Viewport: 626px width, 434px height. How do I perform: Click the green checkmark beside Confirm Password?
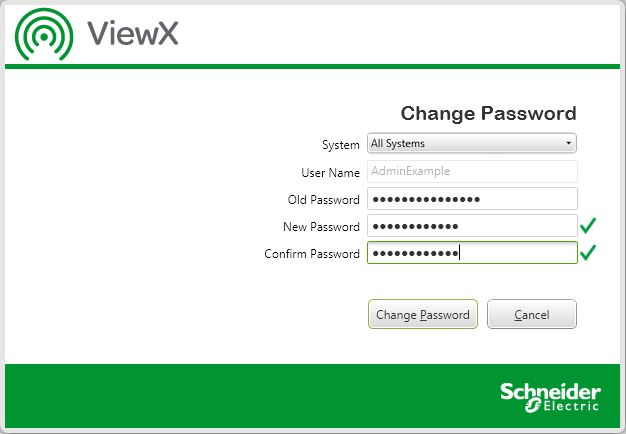click(588, 253)
